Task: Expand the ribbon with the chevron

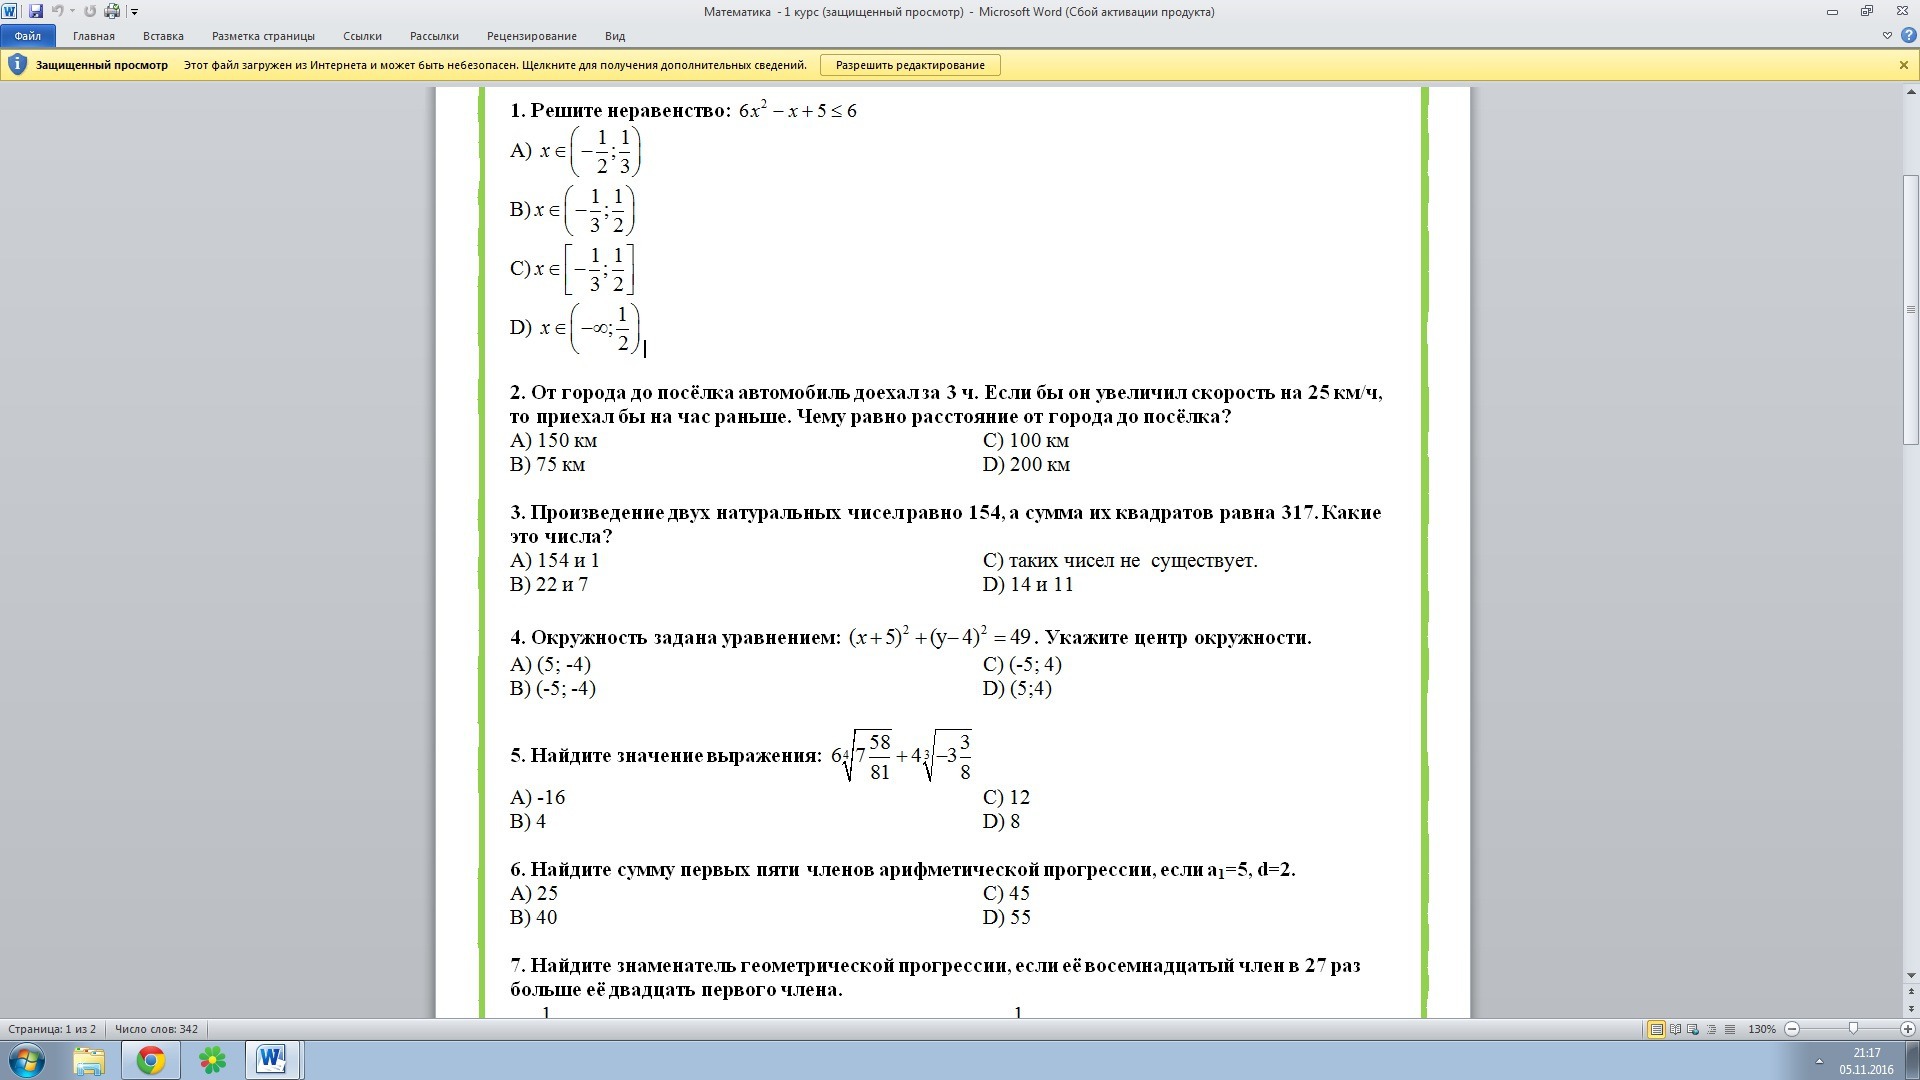Action: 1887,36
